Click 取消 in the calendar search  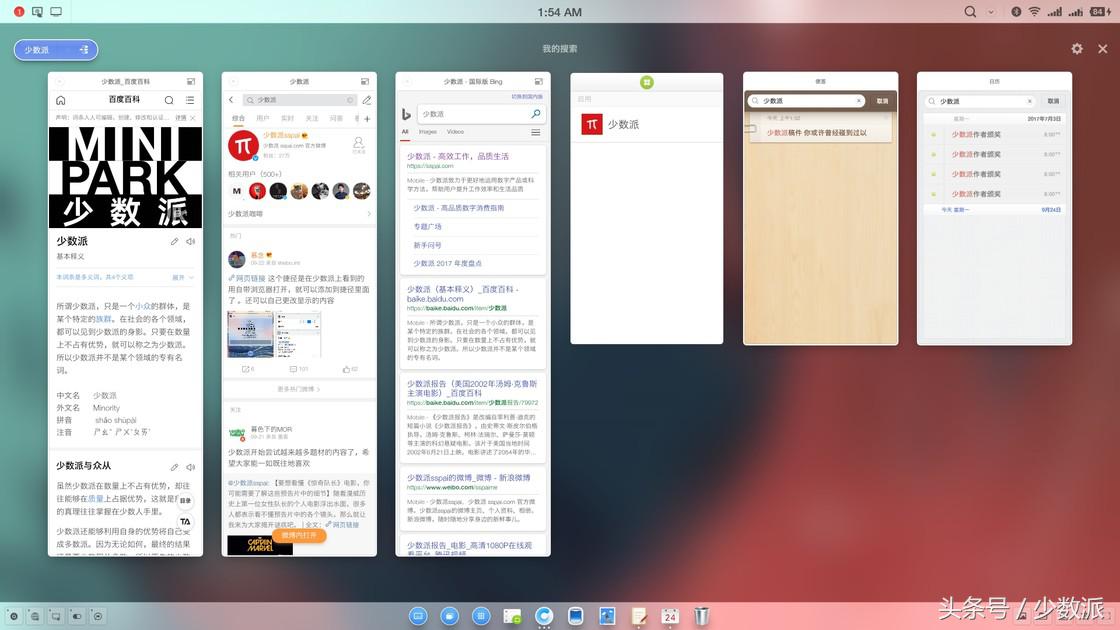(x=1054, y=101)
